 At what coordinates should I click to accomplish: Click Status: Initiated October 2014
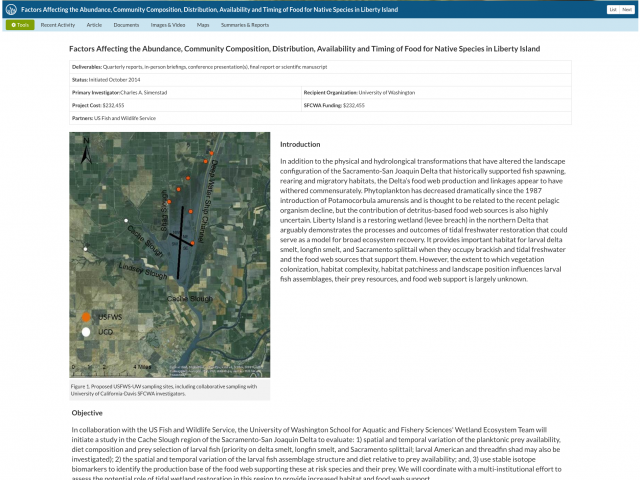pyautogui.click(x=106, y=80)
